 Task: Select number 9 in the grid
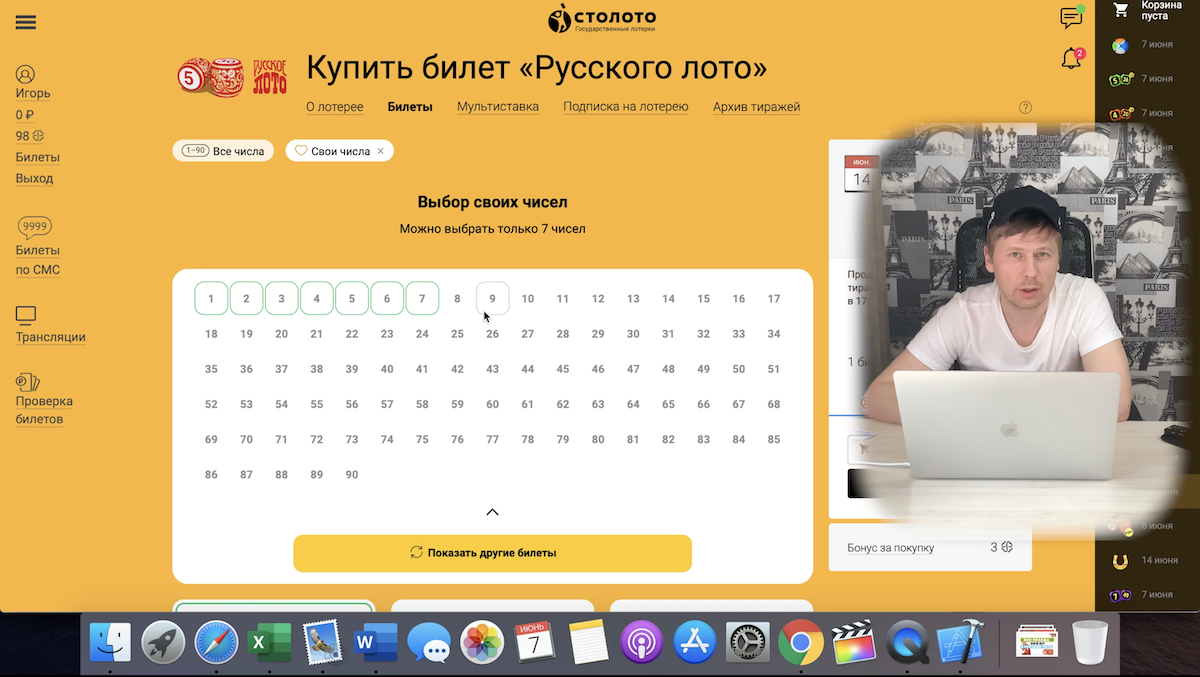click(492, 298)
